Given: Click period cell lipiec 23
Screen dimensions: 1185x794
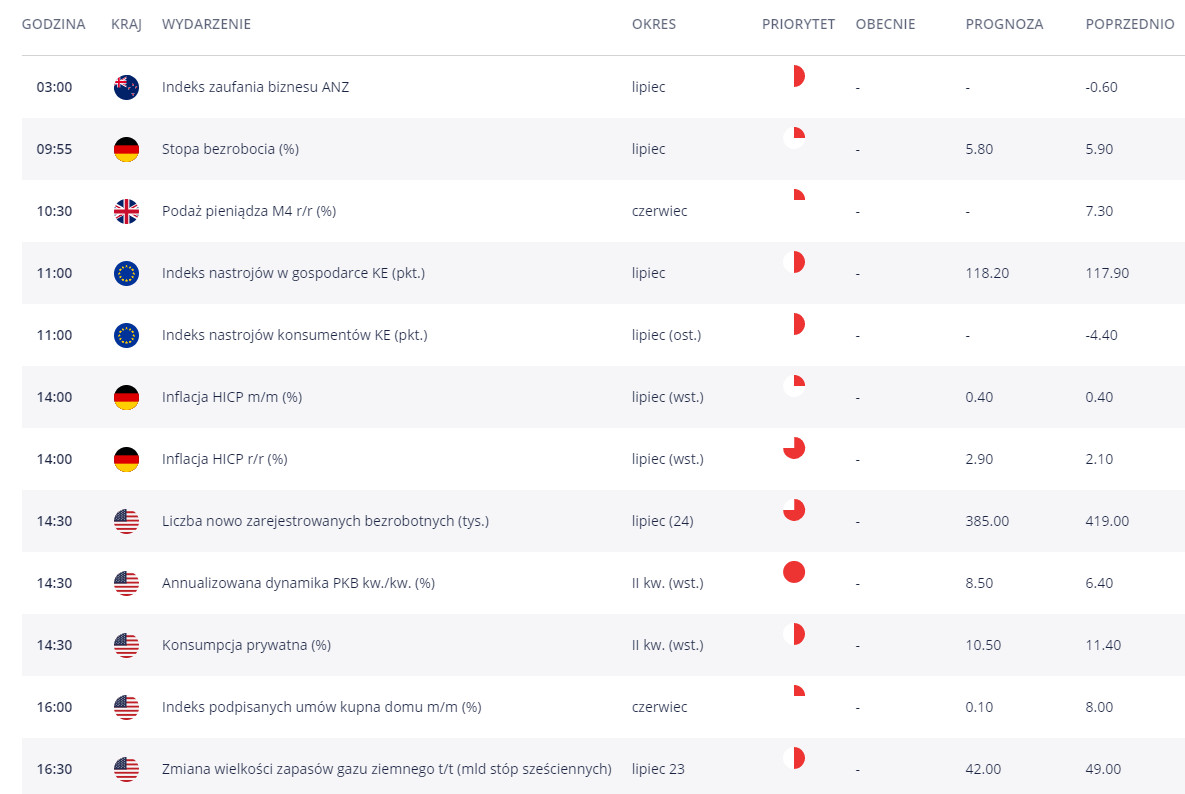Looking at the screenshot, I should pos(658,768).
